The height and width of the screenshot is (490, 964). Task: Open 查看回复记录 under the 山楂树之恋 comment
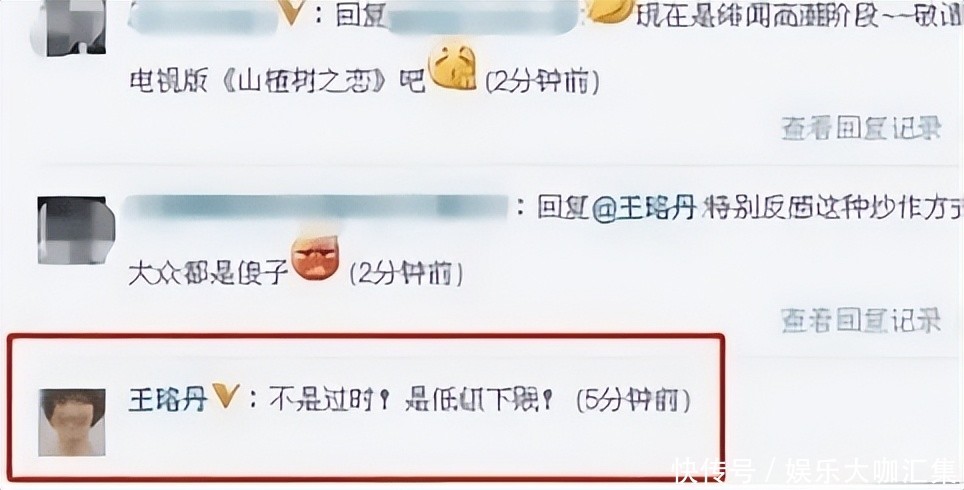(861, 128)
